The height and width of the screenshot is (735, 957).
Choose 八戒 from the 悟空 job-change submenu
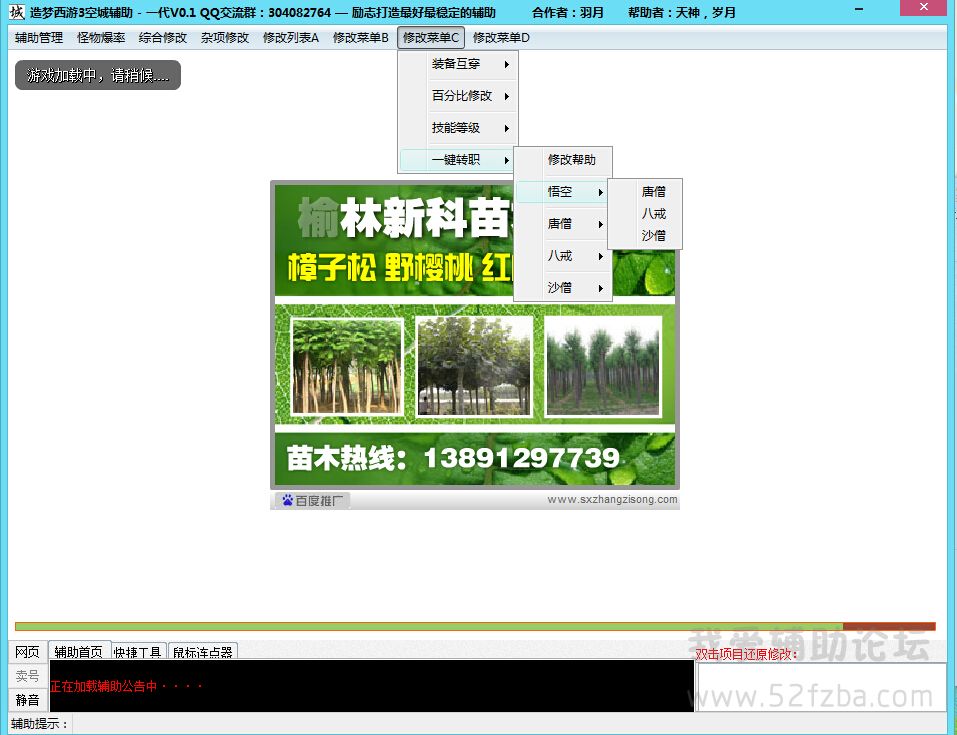(654, 214)
